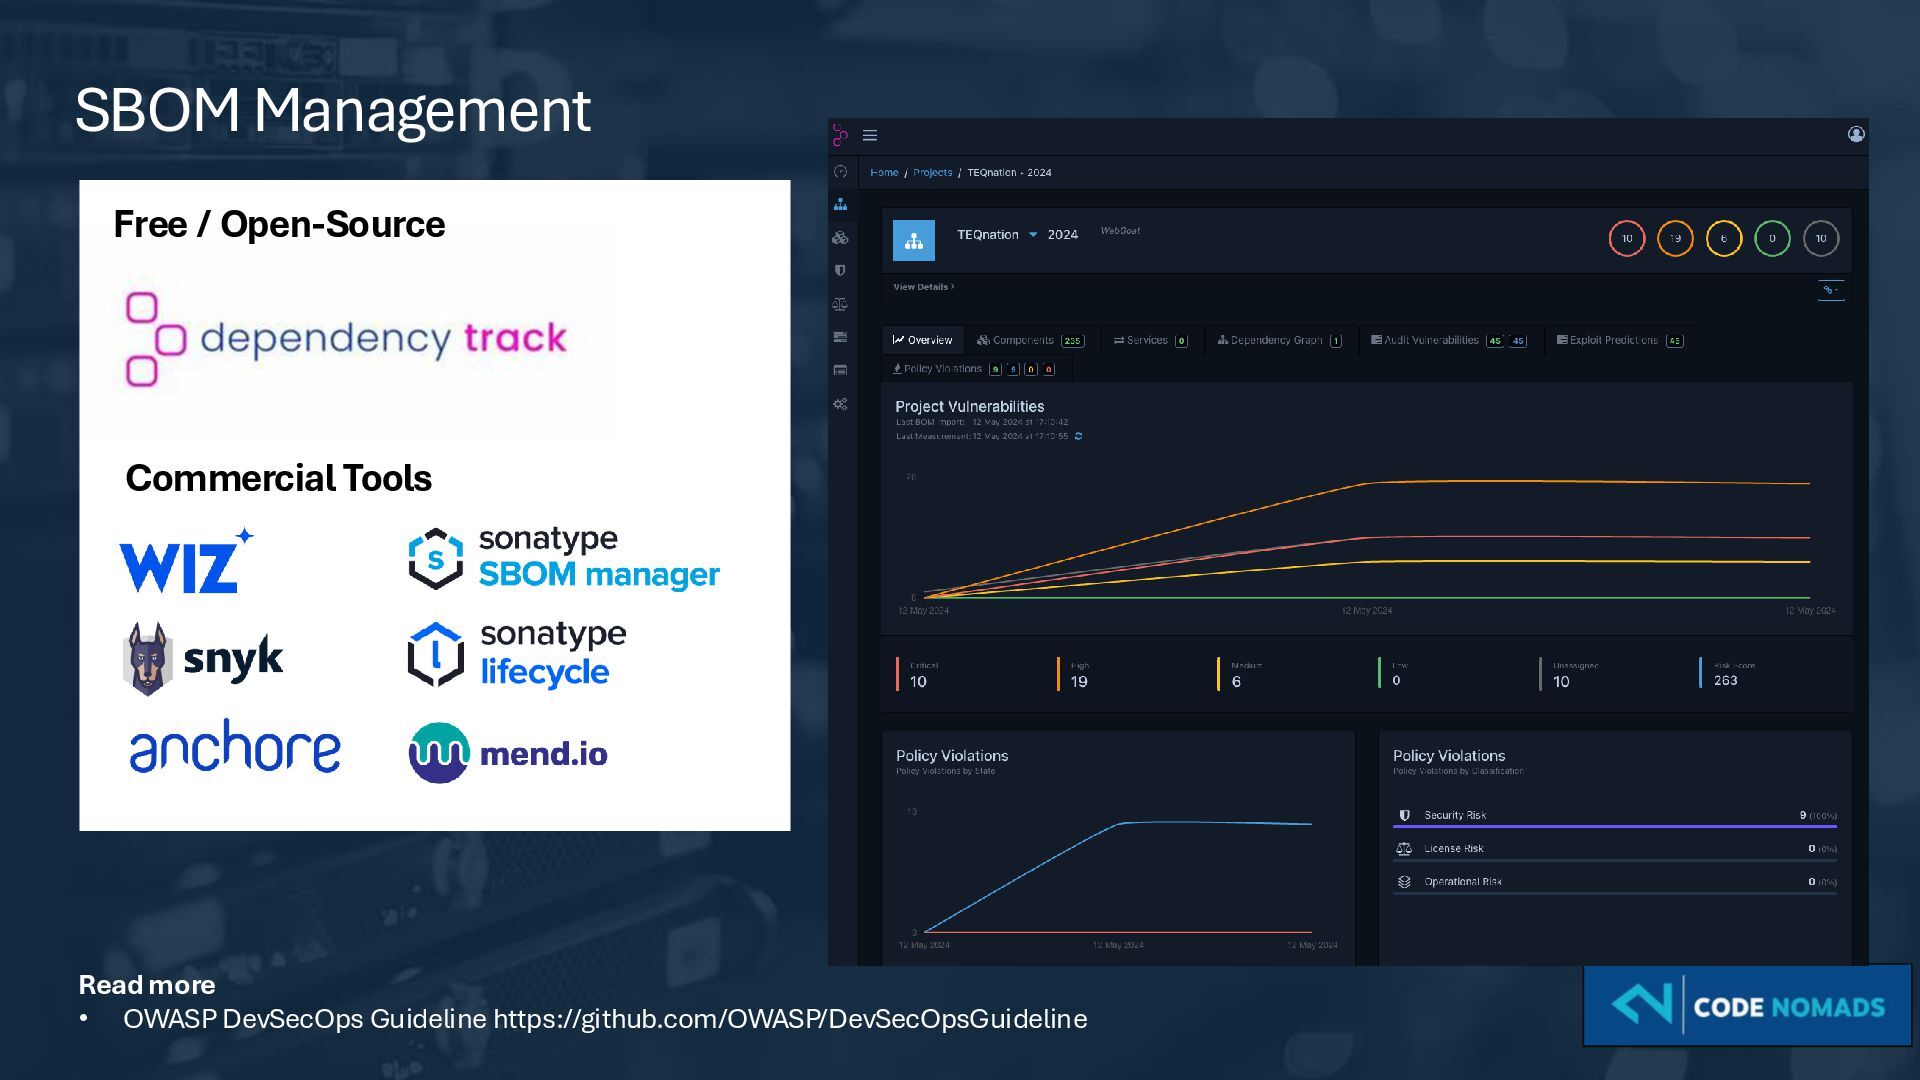Click the Home breadcrumb link
The width and height of the screenshot is (1920, 1080).
tap(884, 173)
